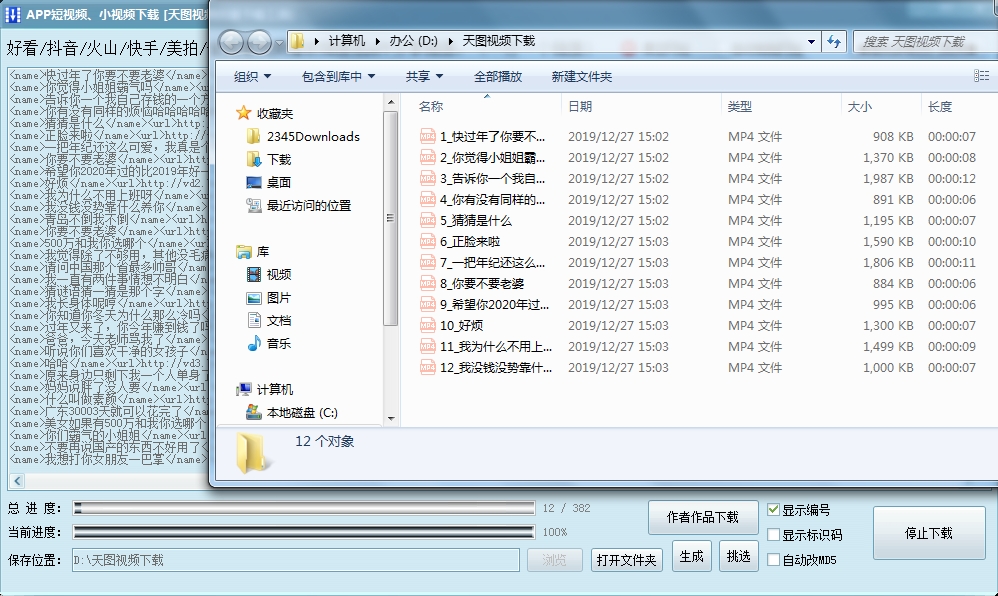Click the 挑选 button
998x596 pixels.
coord(738,557)
